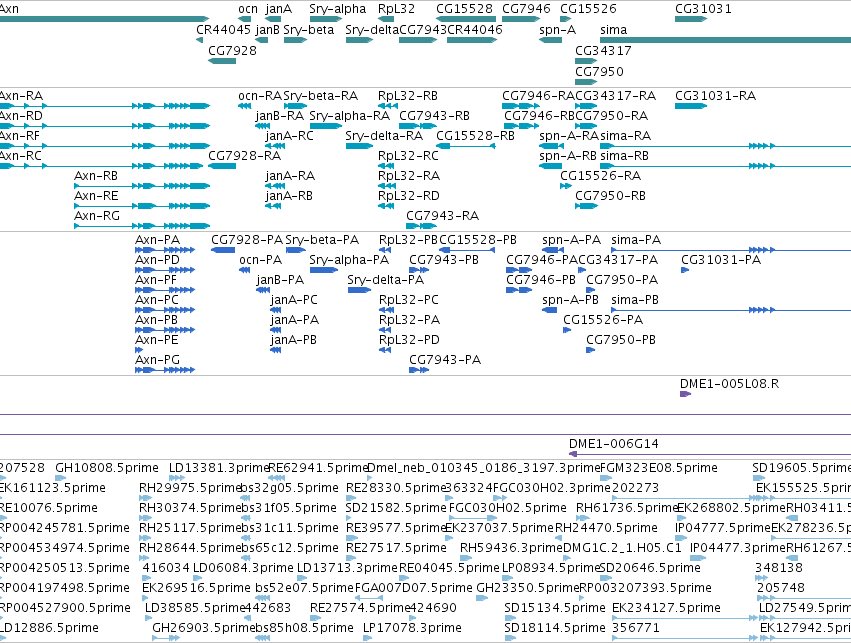This screenshot has width=851, height=643.
Task: Select the Axn gene glyph bar
Action: 104,19
